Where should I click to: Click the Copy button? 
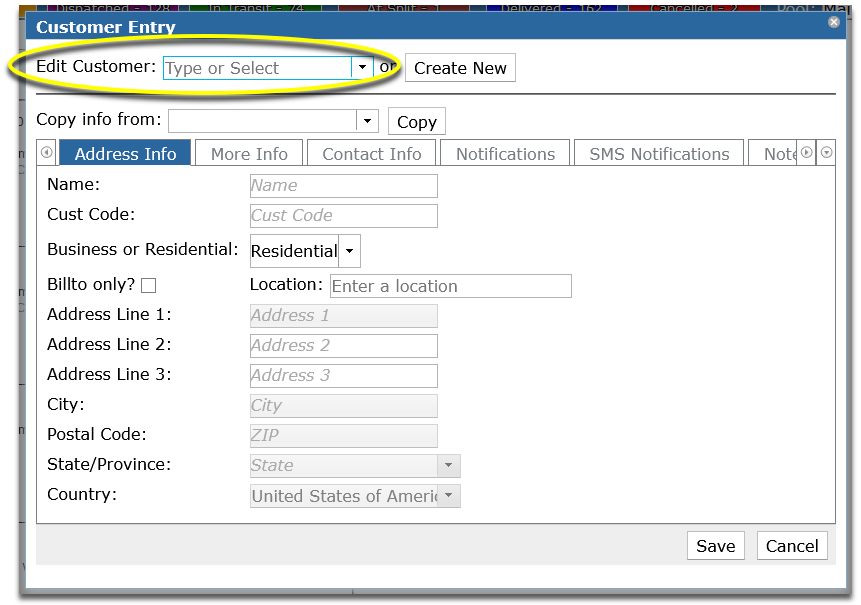[417, 122]
